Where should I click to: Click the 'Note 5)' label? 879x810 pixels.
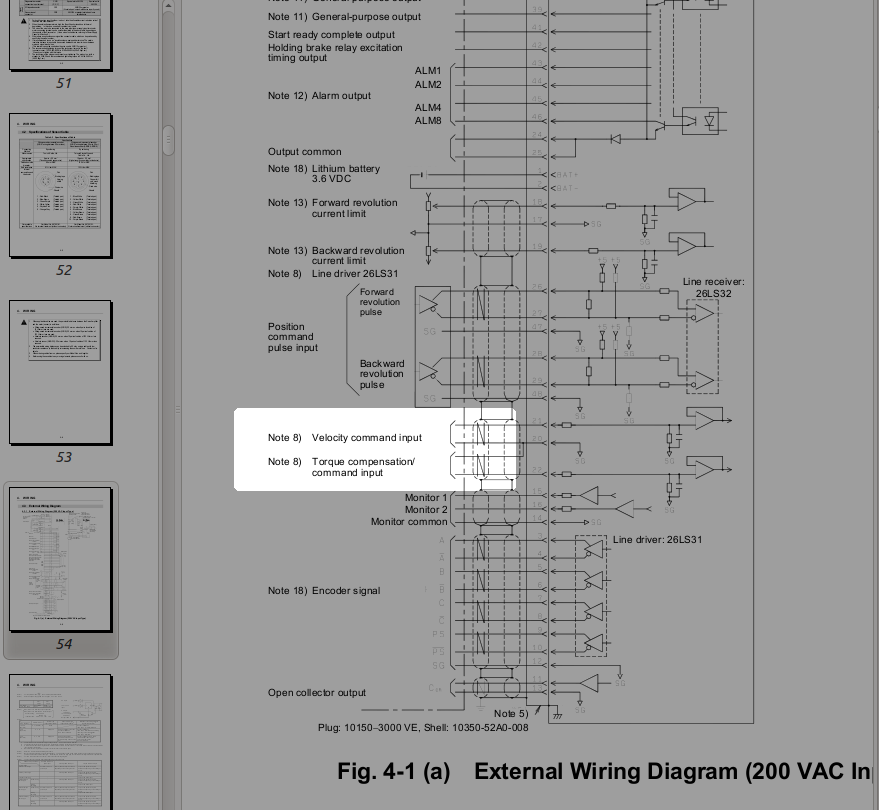click(x=511, y=714)
